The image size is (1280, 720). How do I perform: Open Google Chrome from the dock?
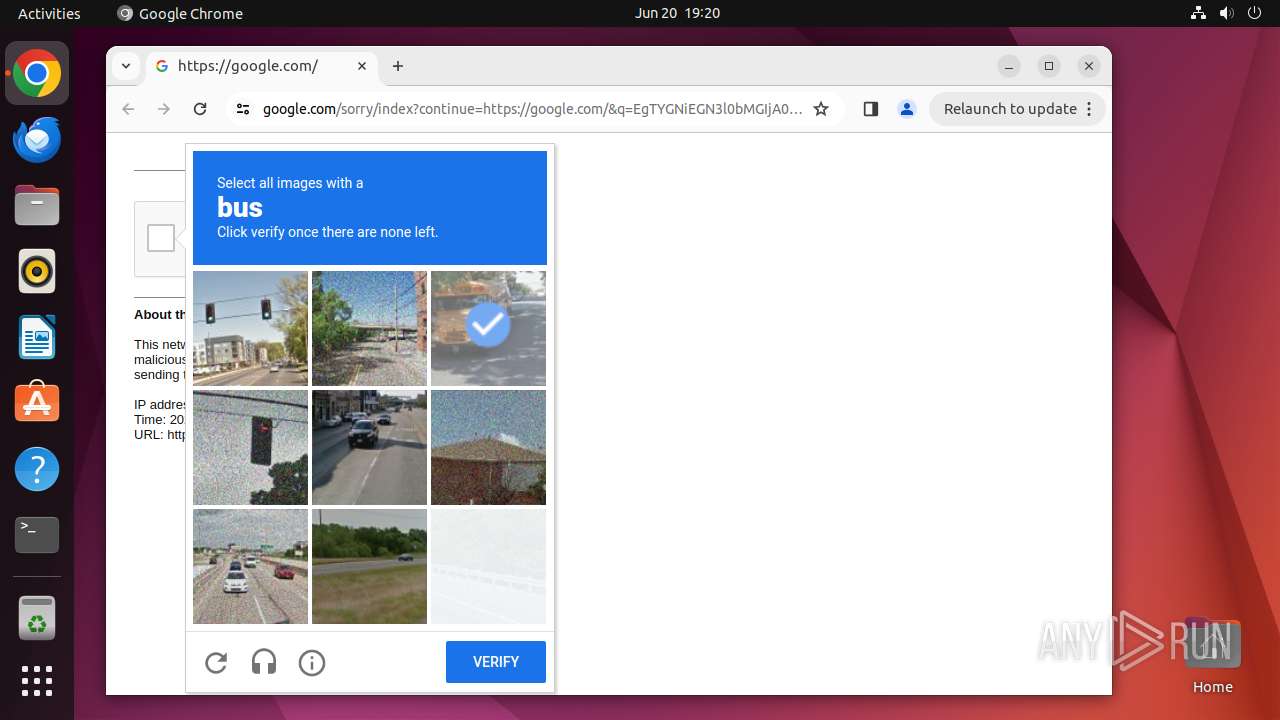(x=37, y=73)
